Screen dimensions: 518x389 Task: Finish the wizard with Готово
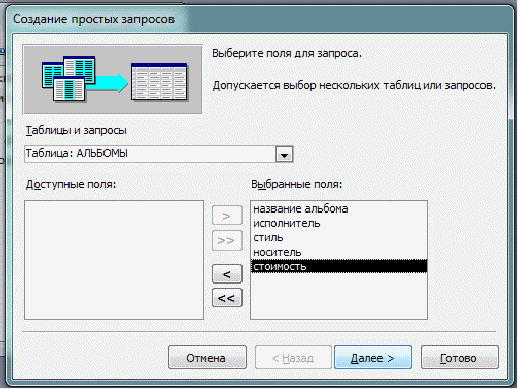click(x=460, y=357)
